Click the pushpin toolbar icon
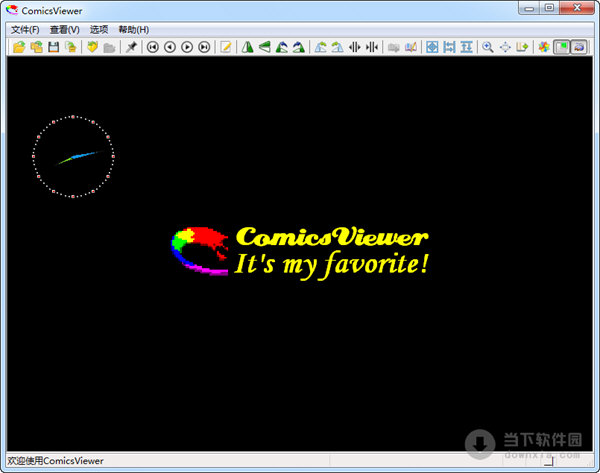This screenshot has width=600, height=473. pos(131,47)
